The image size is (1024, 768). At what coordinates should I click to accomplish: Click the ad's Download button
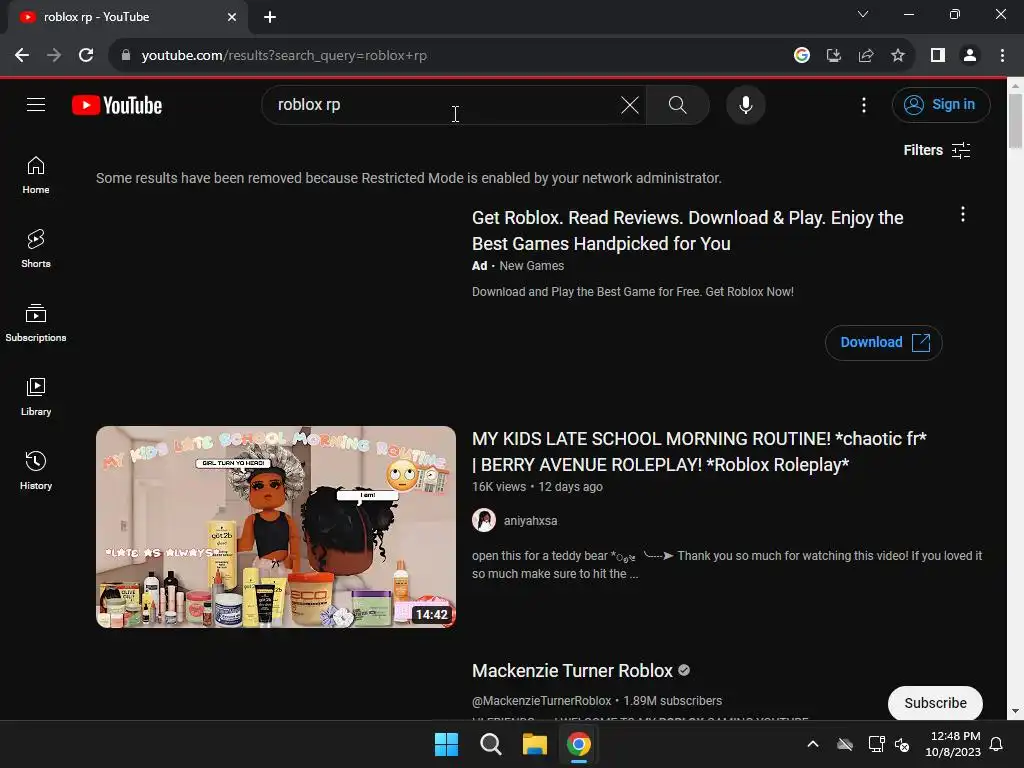(x=884, y=342)
